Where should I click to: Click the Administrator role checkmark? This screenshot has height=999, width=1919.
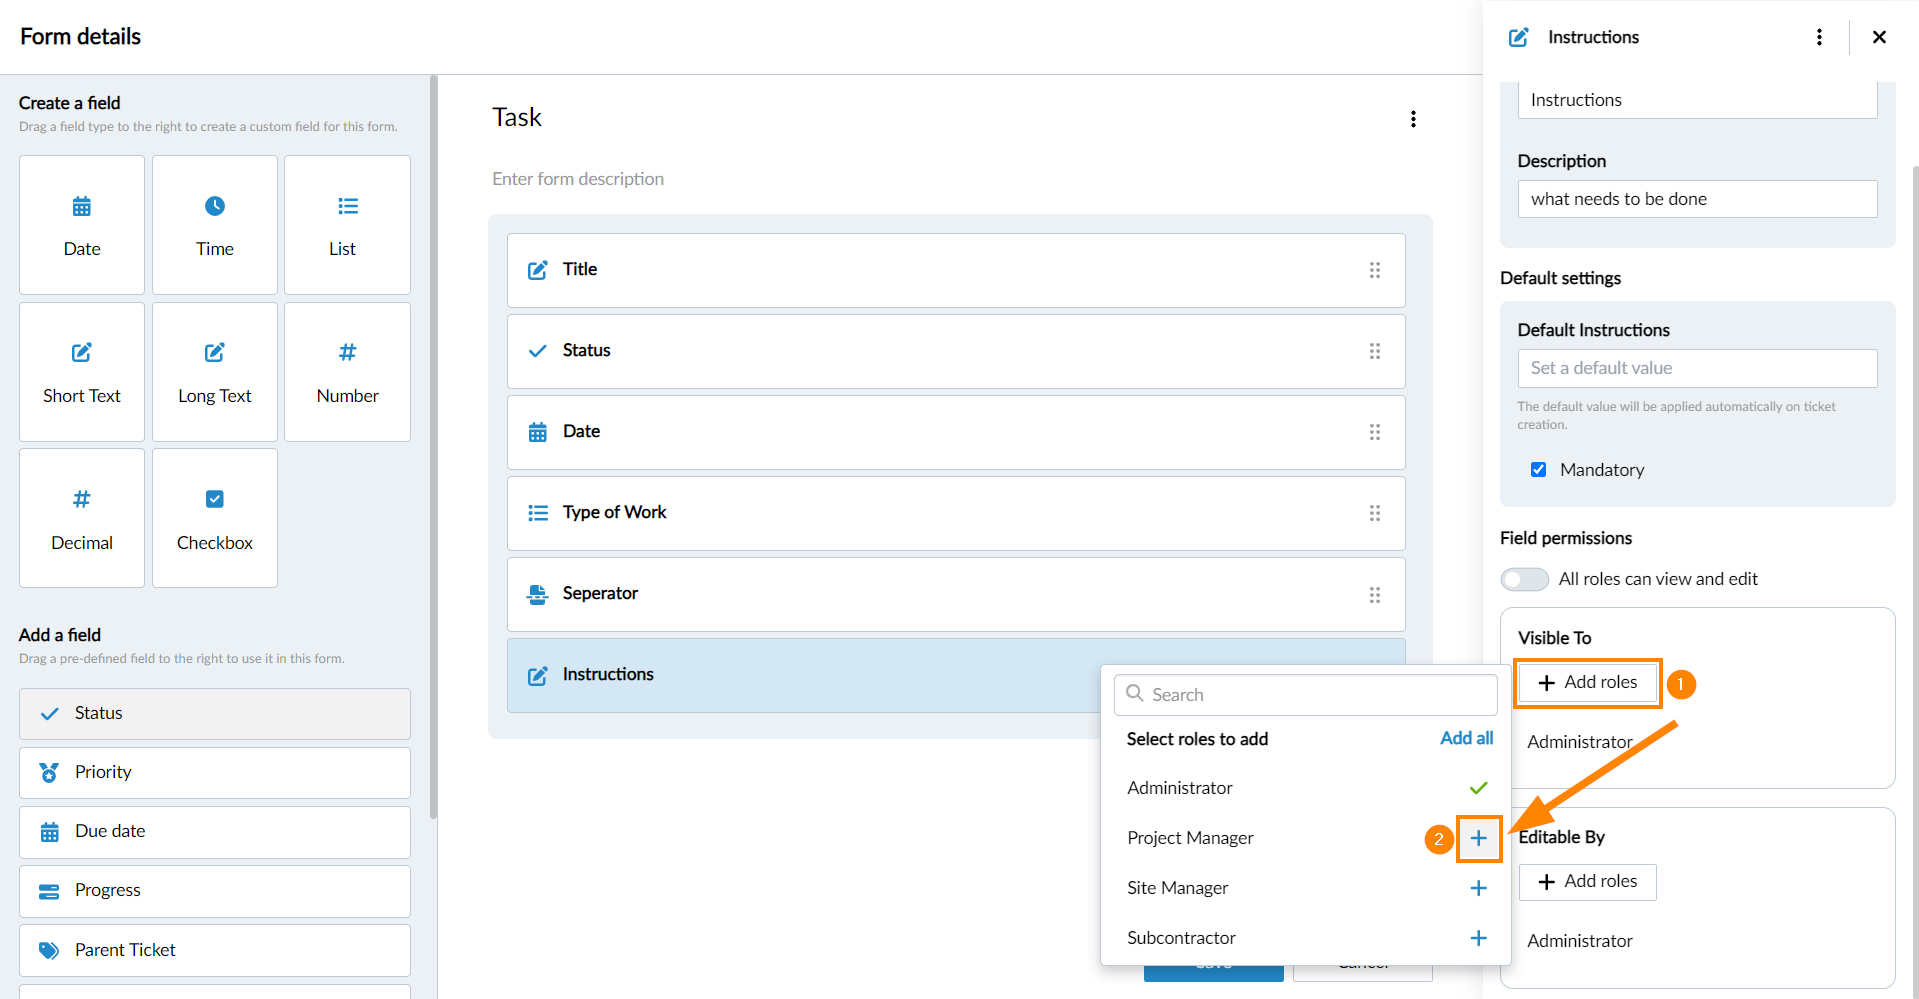click(x=1478, y=788)
